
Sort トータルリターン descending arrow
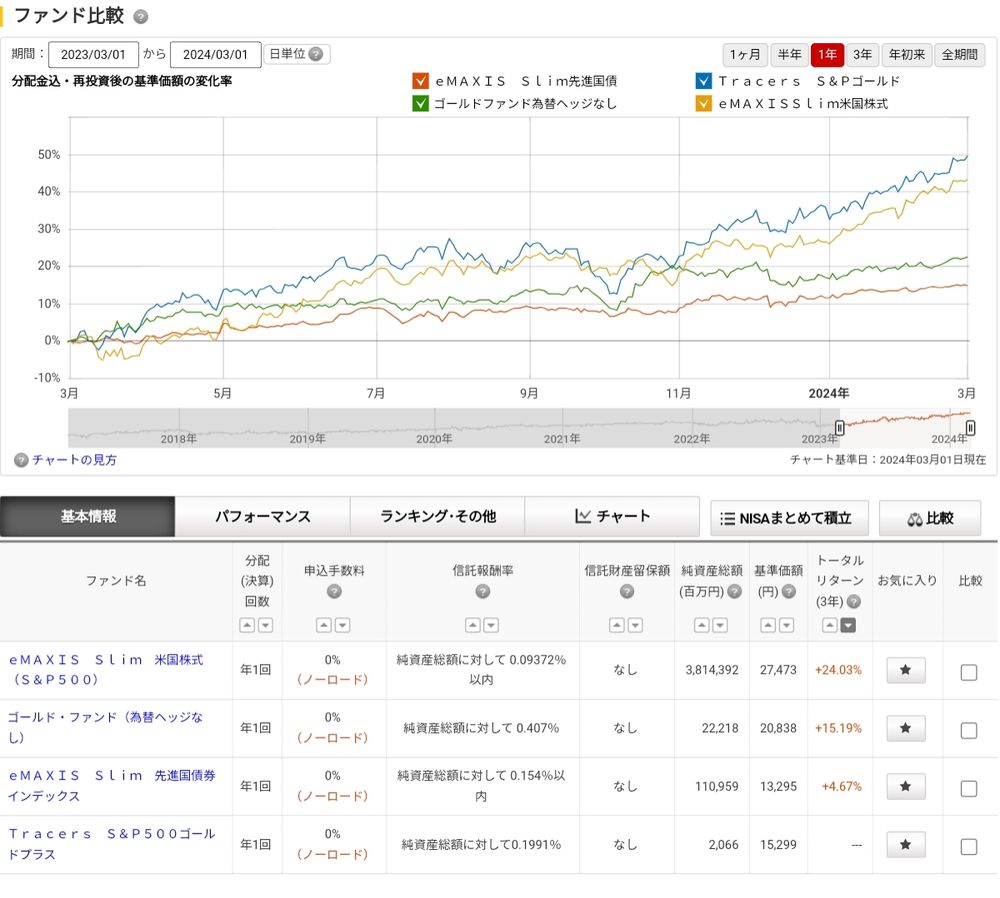tap(848, 625)
